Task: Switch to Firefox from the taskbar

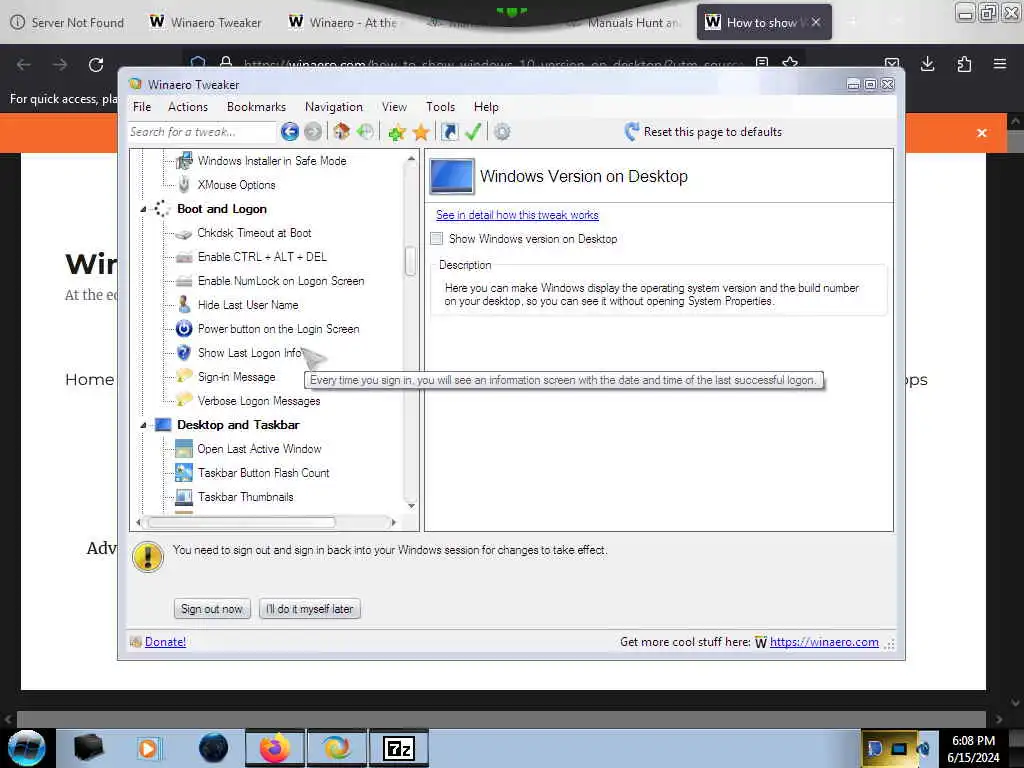Action: 274,748
